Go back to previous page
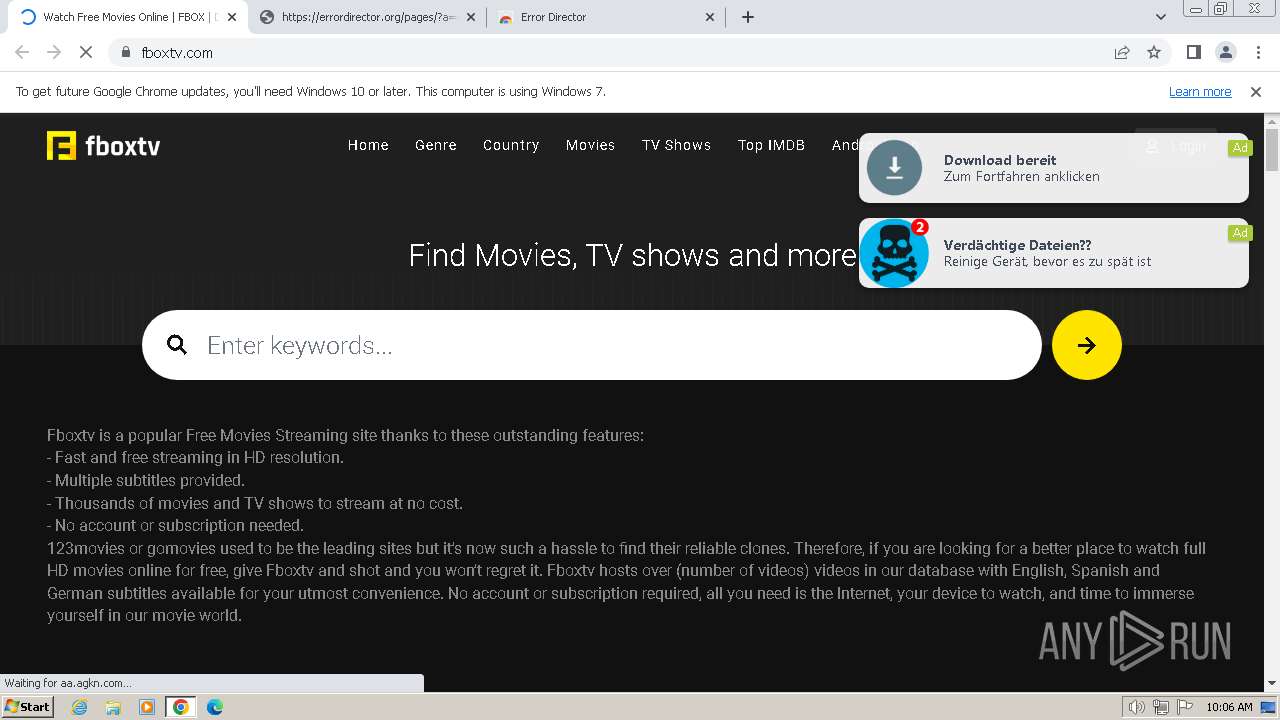1280x720 pixels. [22, 52]
